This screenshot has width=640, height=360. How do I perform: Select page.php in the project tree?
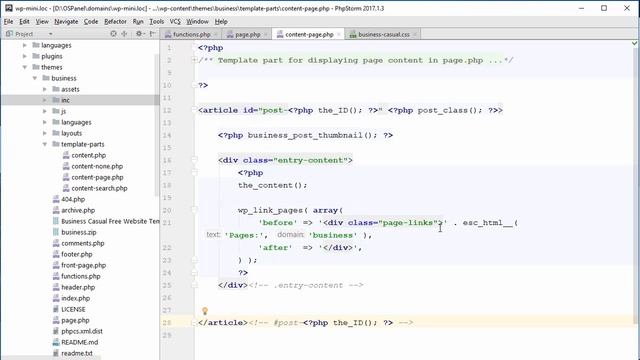pos(75,321)
